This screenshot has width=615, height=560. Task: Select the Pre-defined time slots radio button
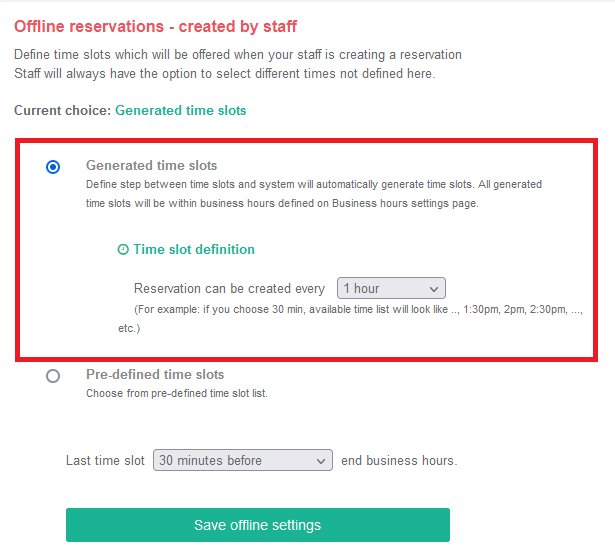pos(53,376)
